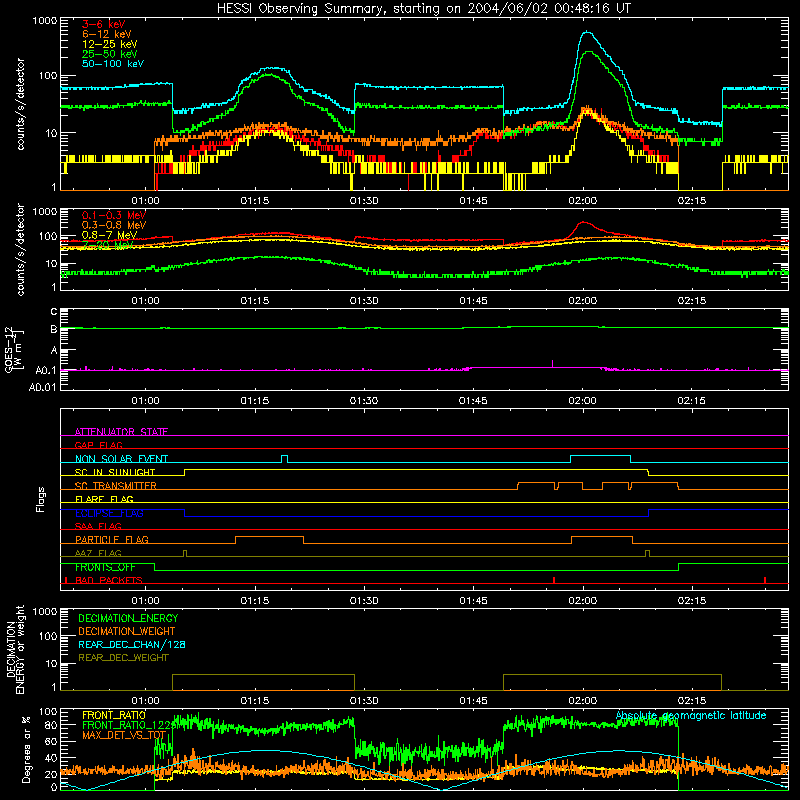800x800 pixels.
Task: Click the 0.1-0.3 MeV legend label
Action: [114, 215]
